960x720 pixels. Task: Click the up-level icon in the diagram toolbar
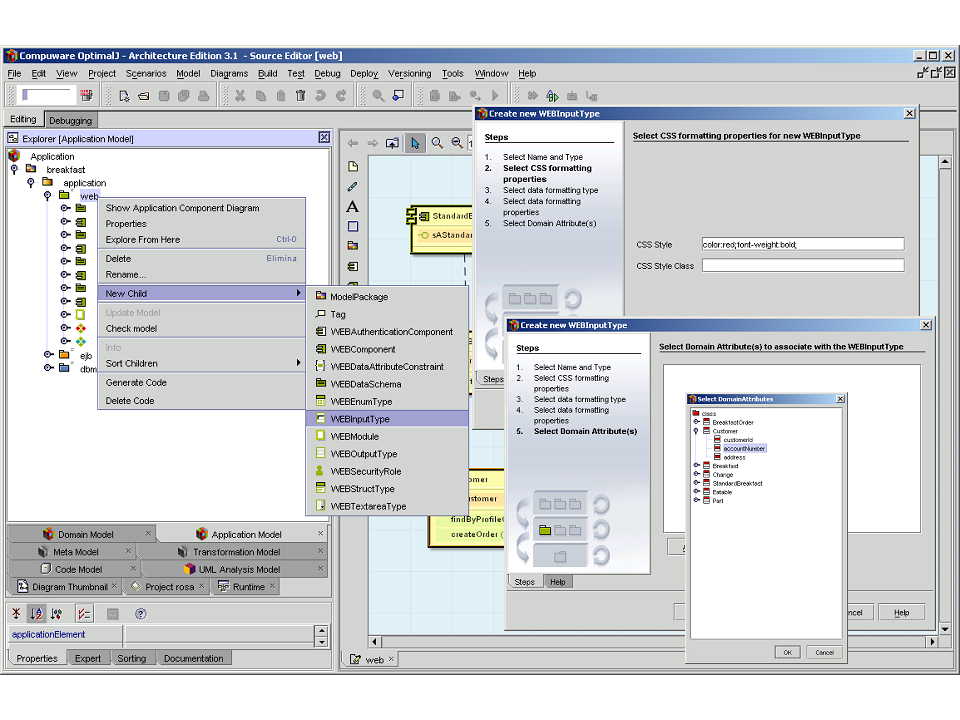[392, 143]
